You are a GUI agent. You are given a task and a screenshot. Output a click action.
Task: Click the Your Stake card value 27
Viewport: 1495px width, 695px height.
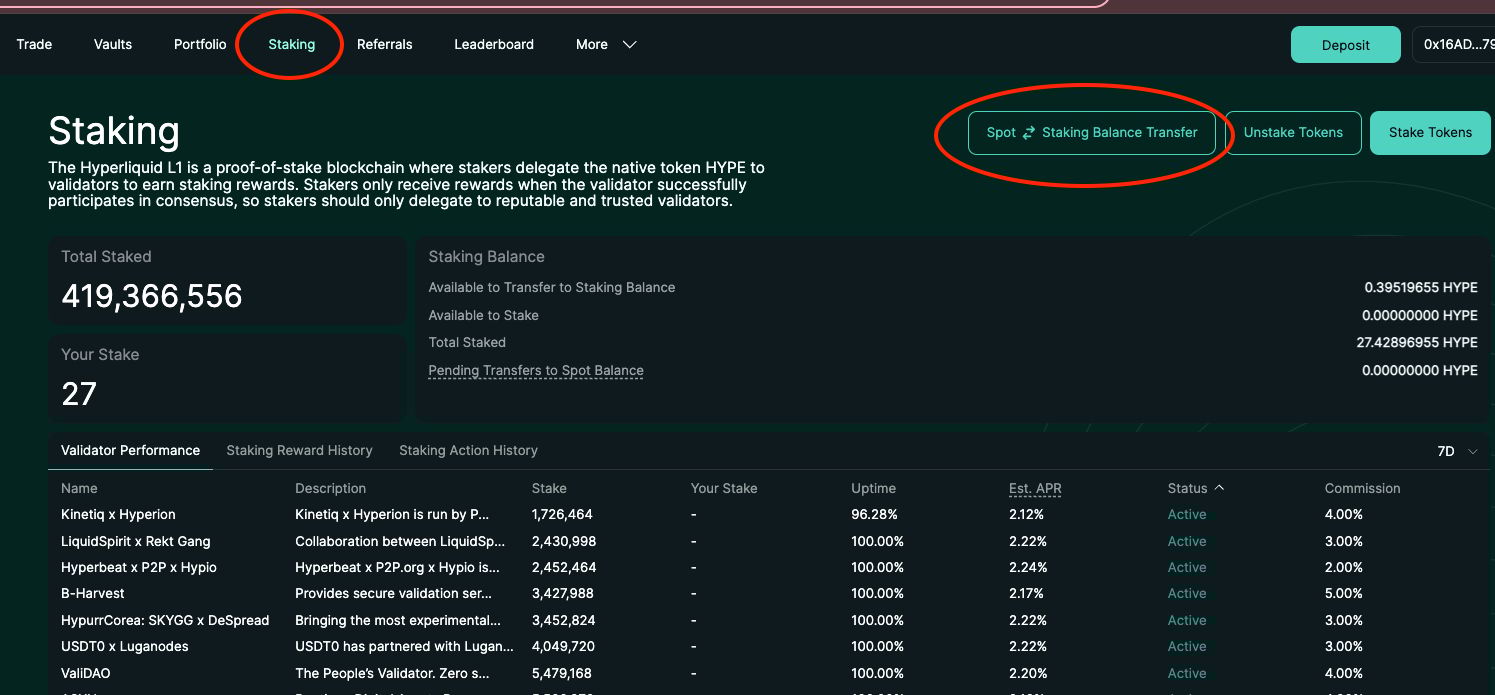[x=79, y=394]
